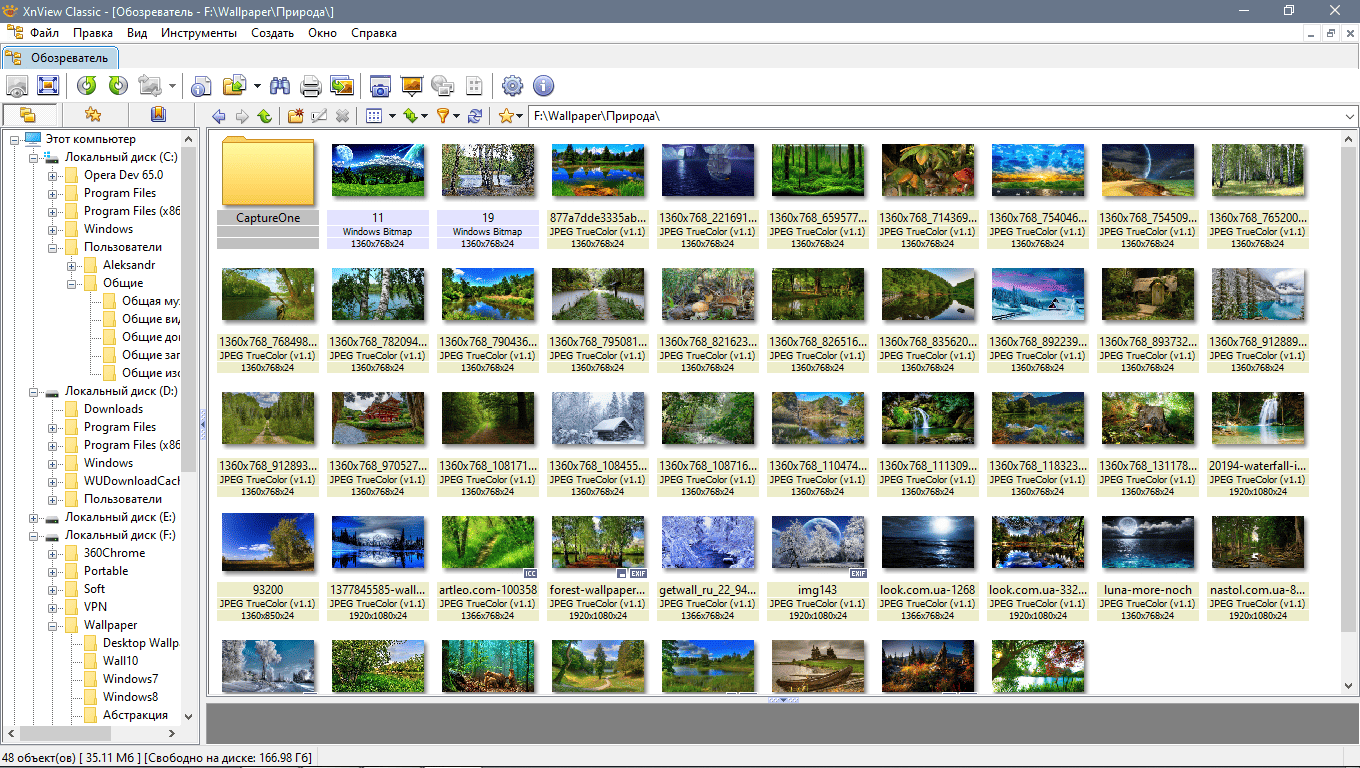Select the 360Chrome folder in the tree
Viewport: 1360px width, 768px height.
pos(114,553)
